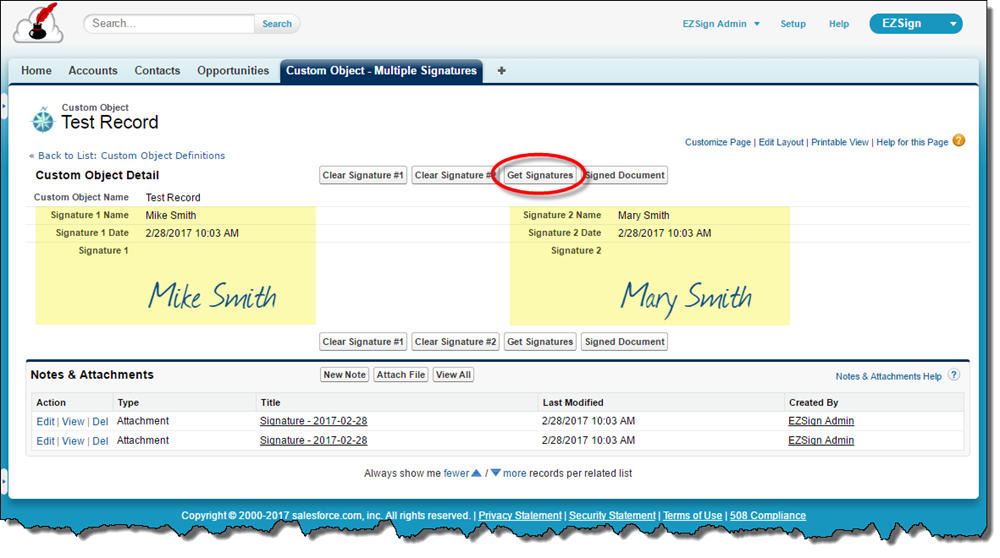Click the Custom Object snowflake icon
Viewport: 1000px width, 558px height.
[43, 119]
